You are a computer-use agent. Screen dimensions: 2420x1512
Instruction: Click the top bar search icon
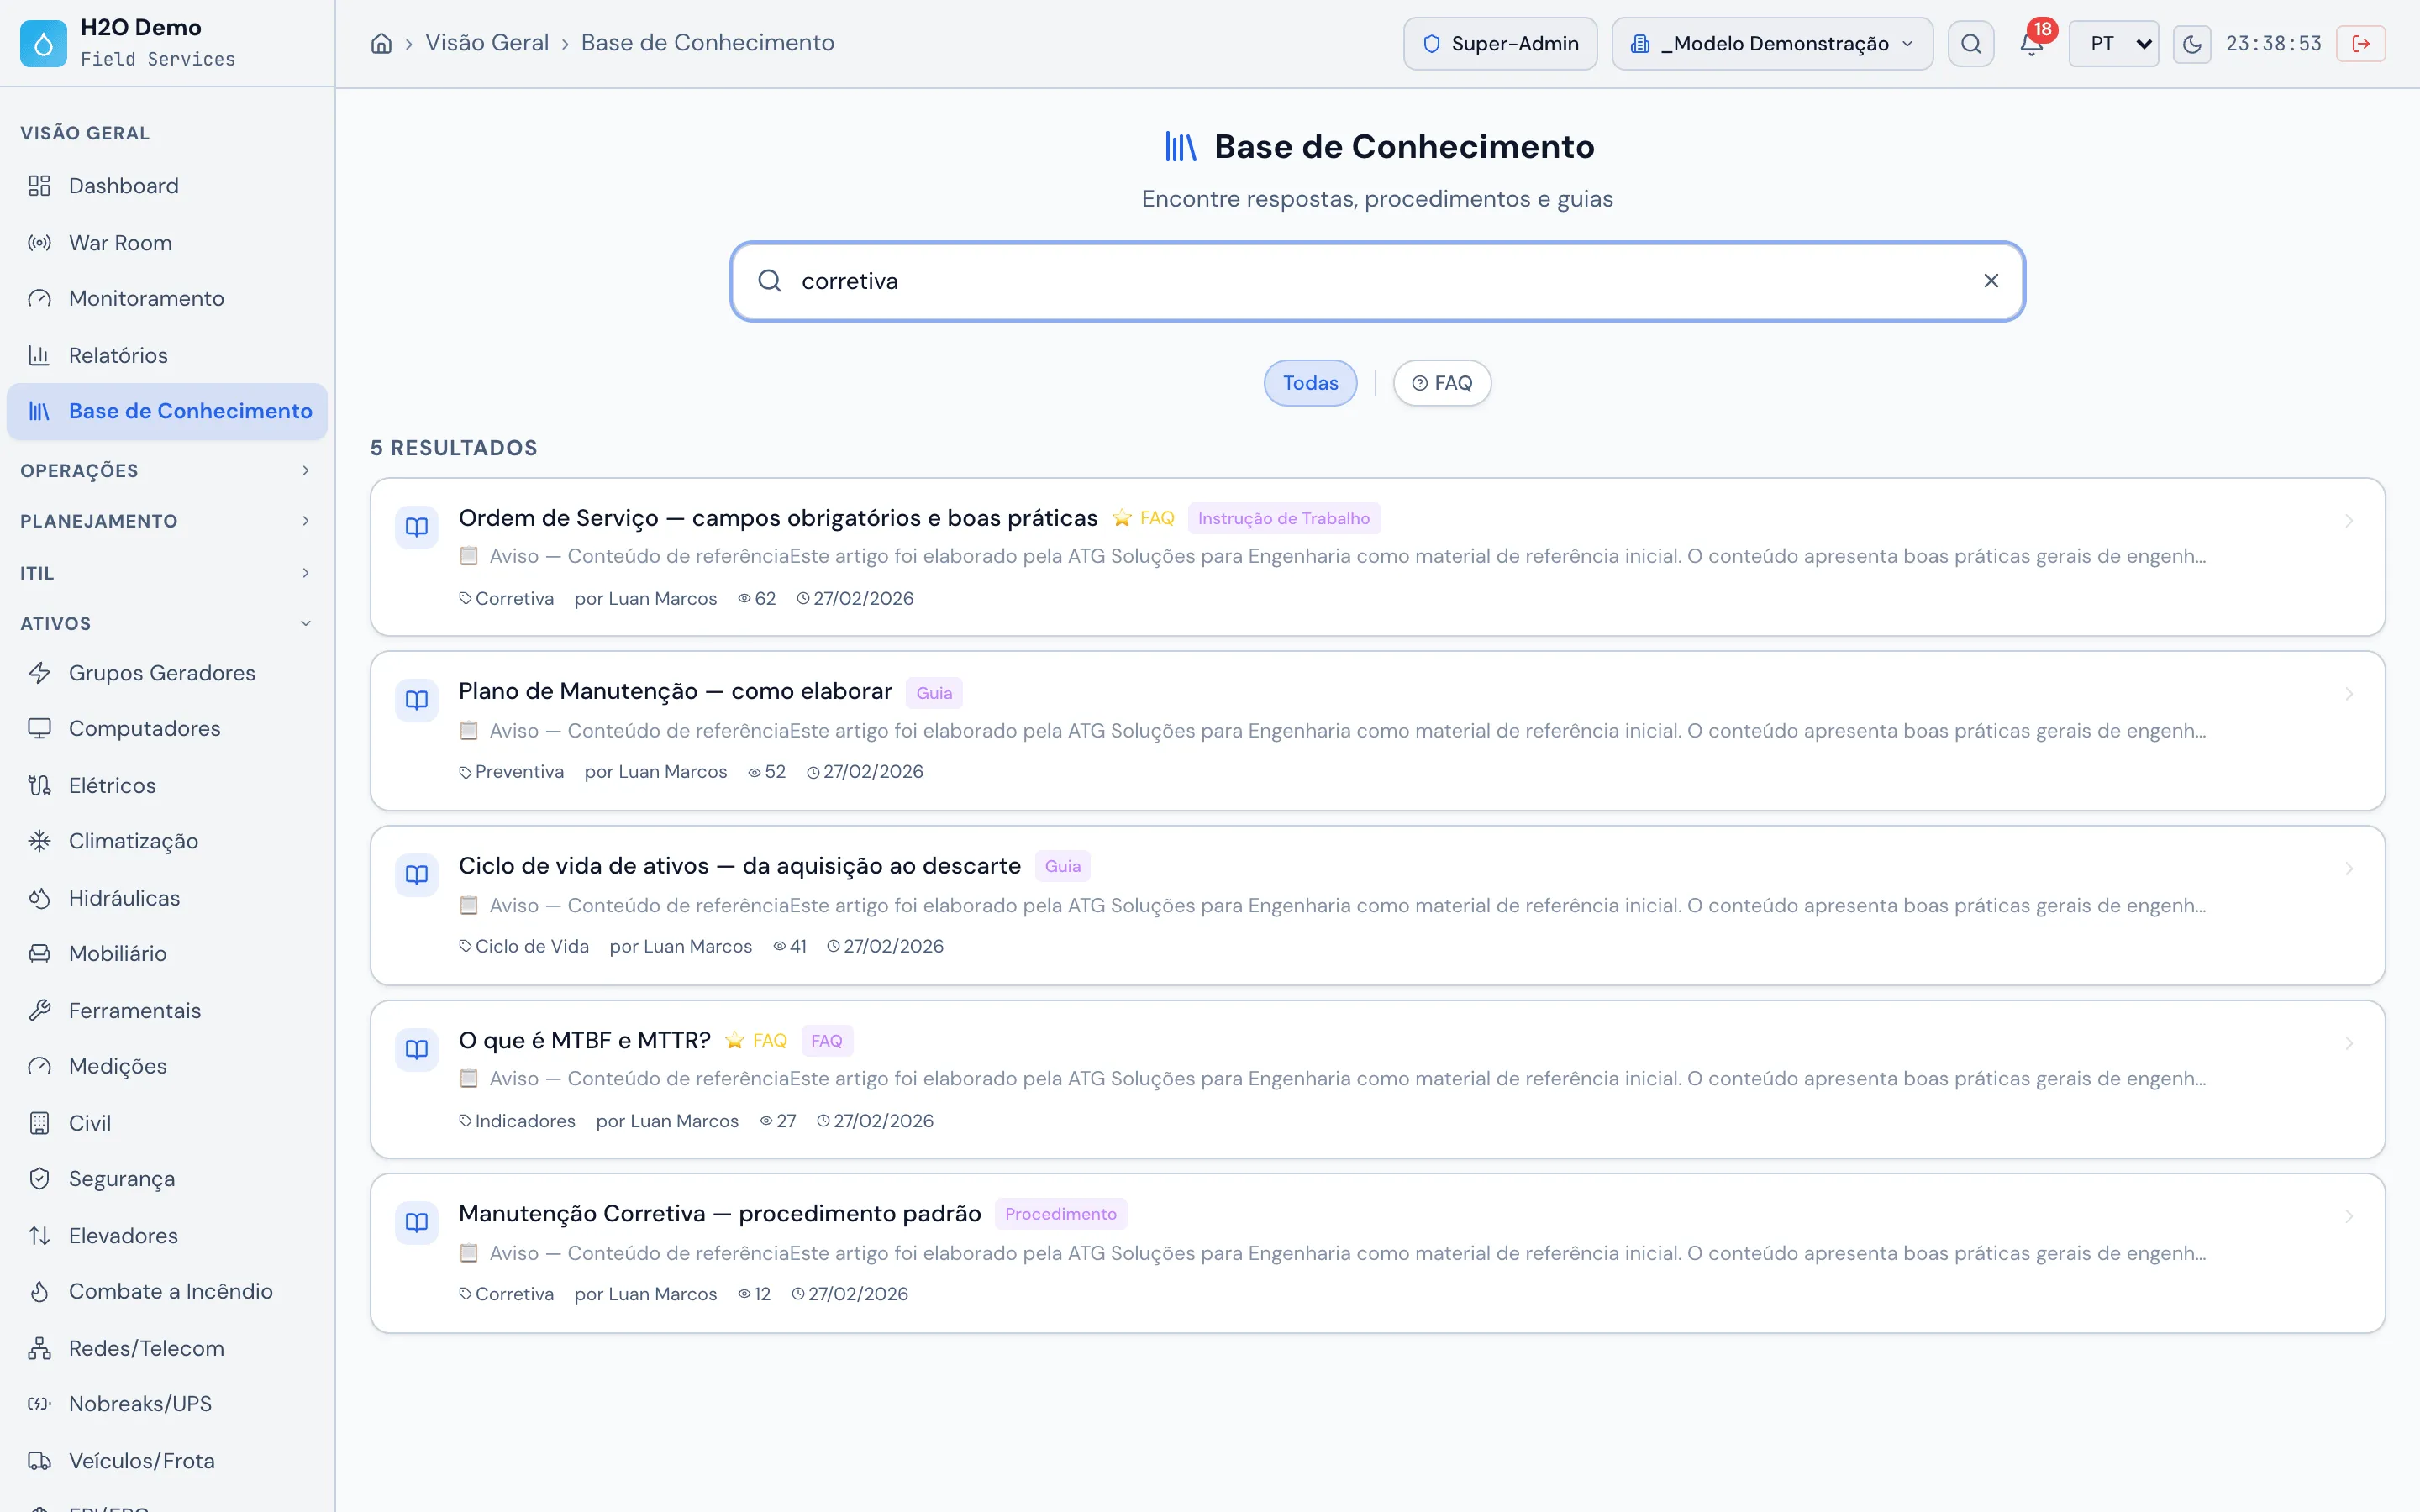pyautogui.click(x=1971, y=44)
